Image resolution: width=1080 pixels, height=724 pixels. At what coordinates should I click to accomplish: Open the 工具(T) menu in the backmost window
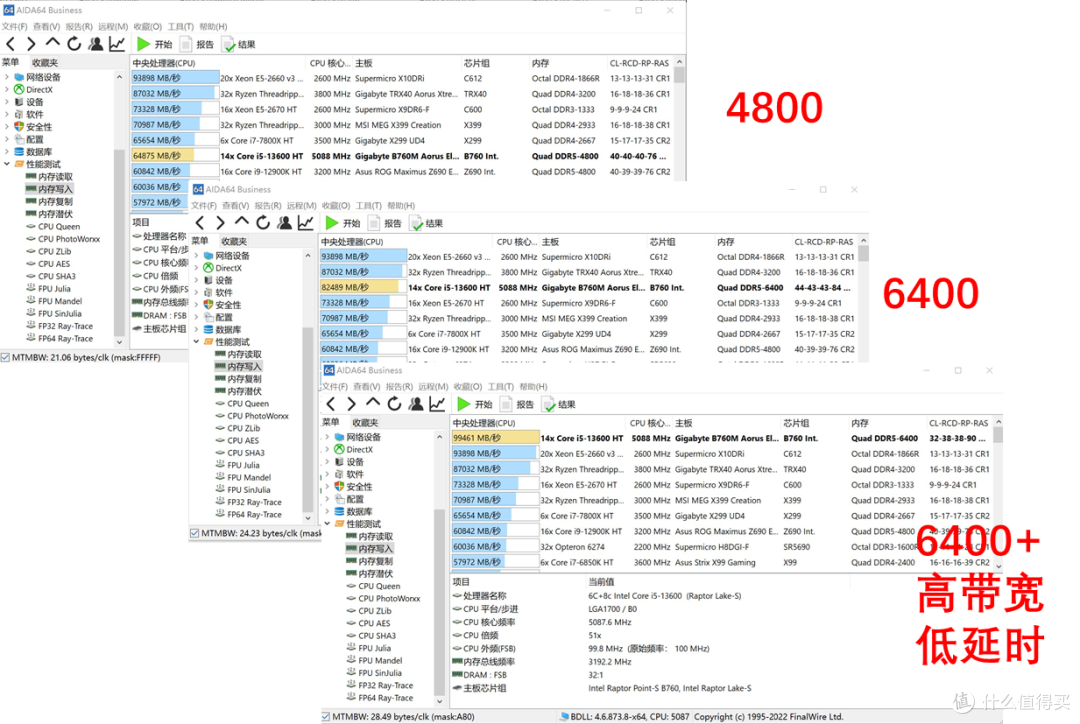tap(180, 27)
